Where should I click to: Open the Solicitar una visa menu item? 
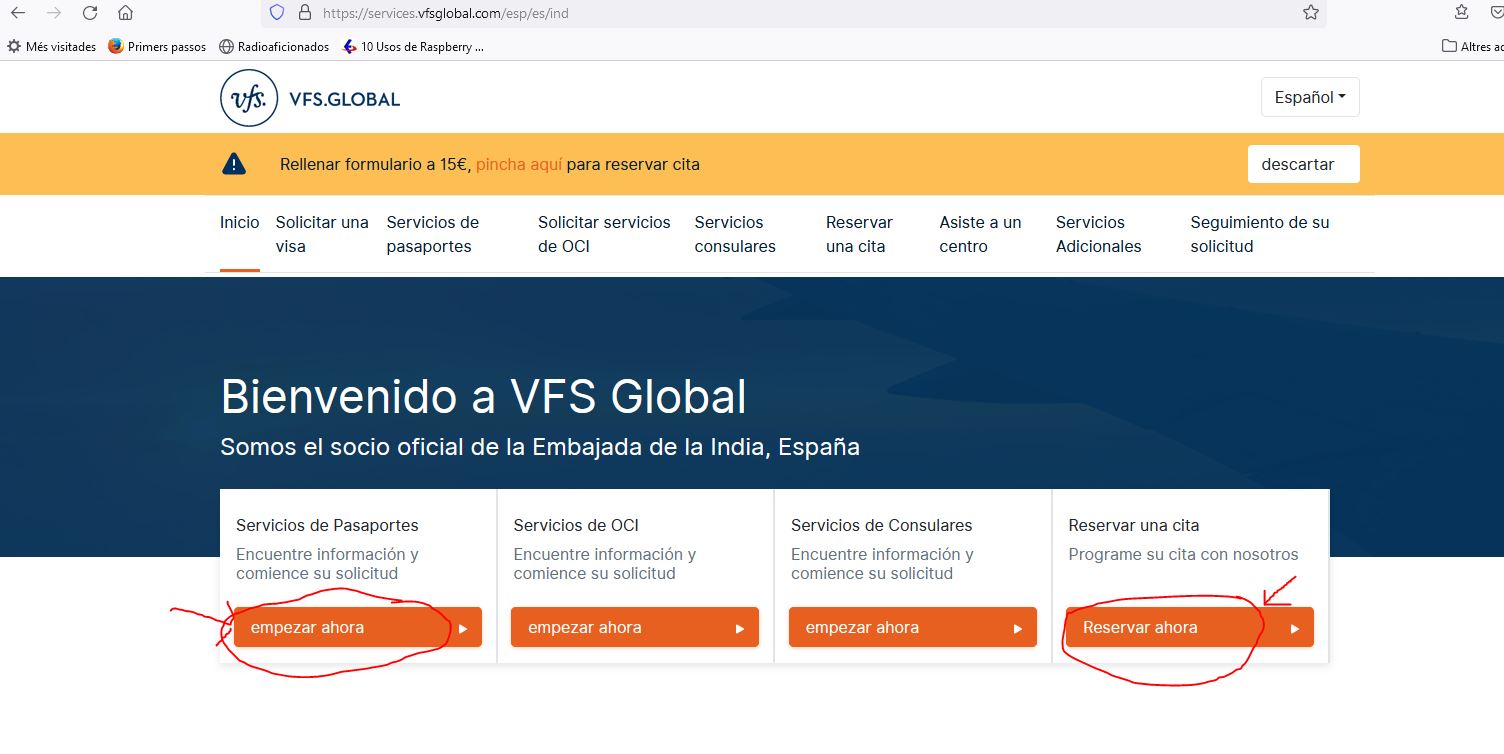[322, 234]
